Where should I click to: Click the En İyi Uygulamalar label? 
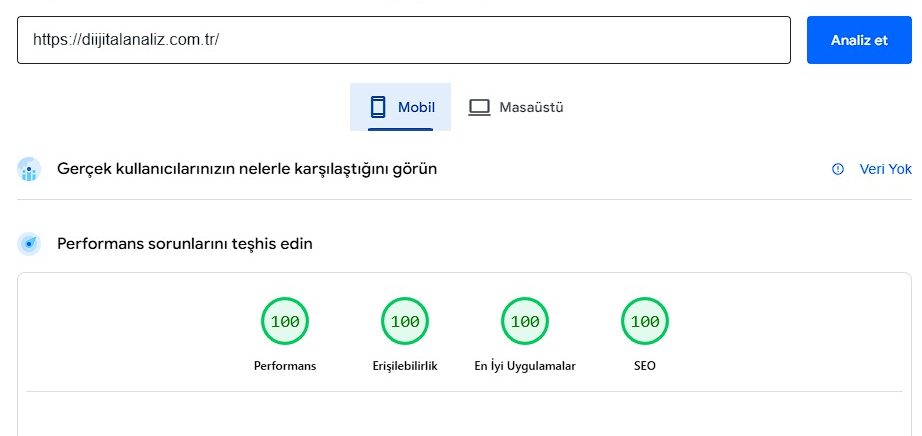click(525, 366)
